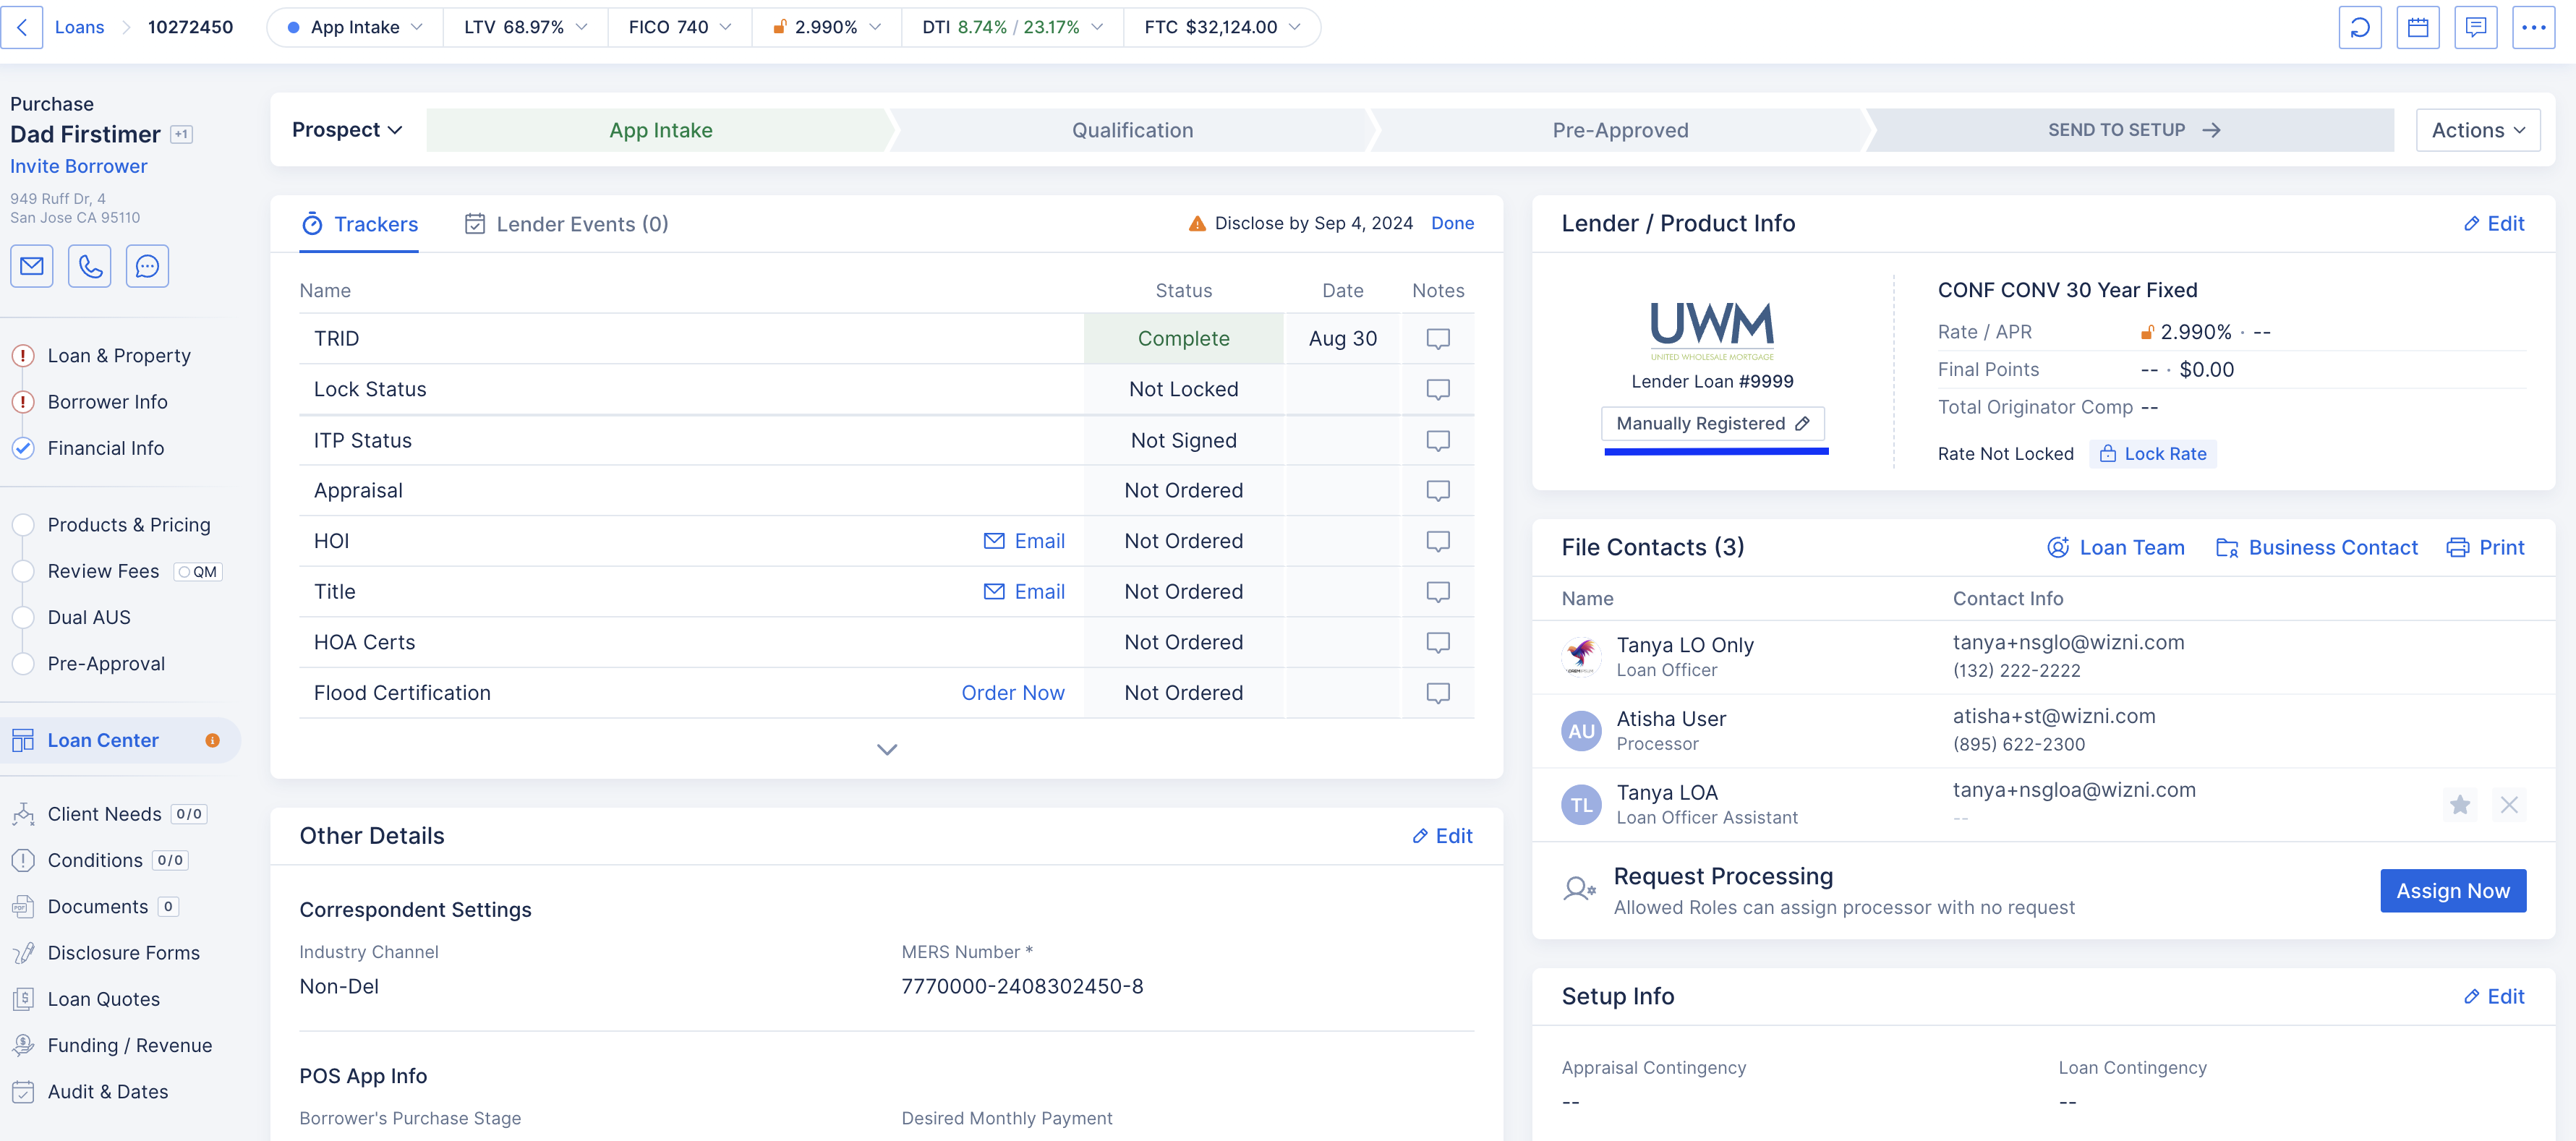Click the Qualification stage in progress bar
Screen dimensions: 2576x1141
point(1132,130)
